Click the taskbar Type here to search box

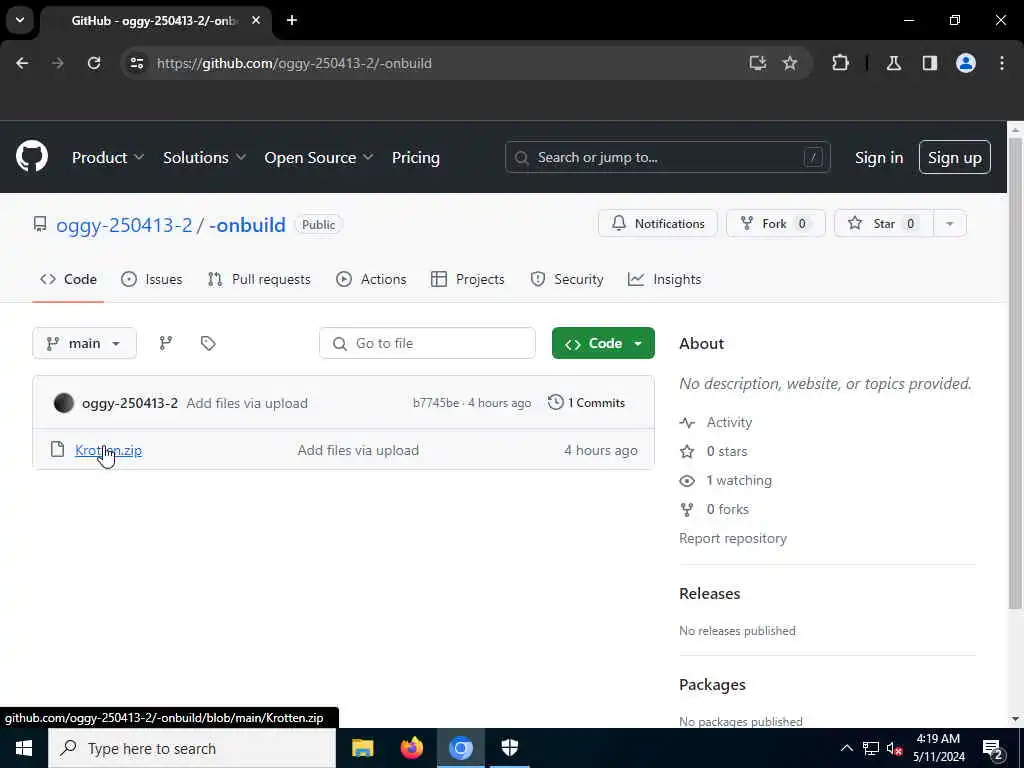pos(192,748)
